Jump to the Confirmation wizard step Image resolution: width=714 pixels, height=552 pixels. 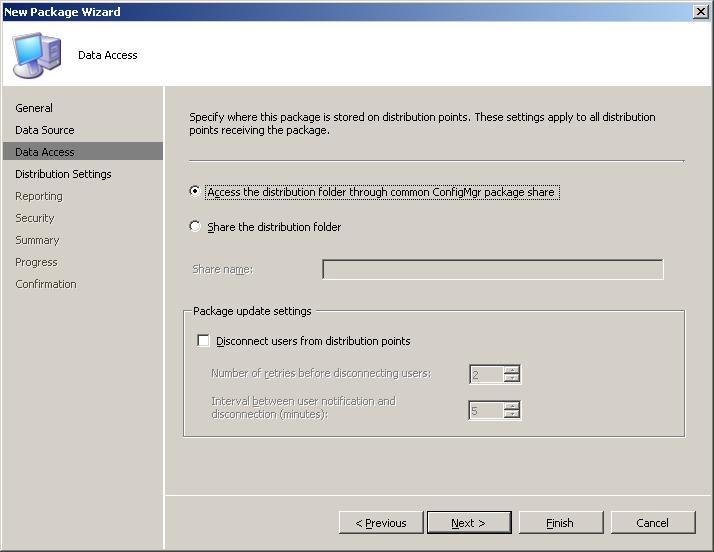point(46,284)
